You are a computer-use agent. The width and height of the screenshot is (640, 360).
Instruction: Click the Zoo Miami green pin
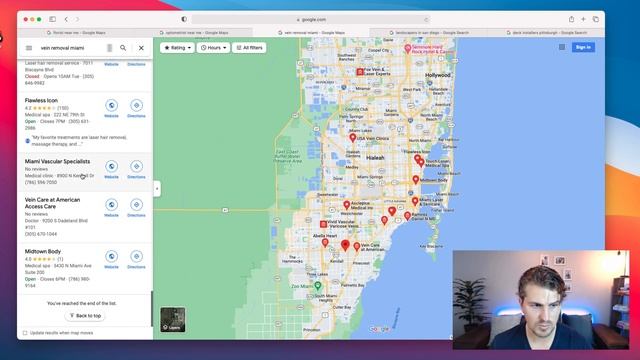(318, 285)
